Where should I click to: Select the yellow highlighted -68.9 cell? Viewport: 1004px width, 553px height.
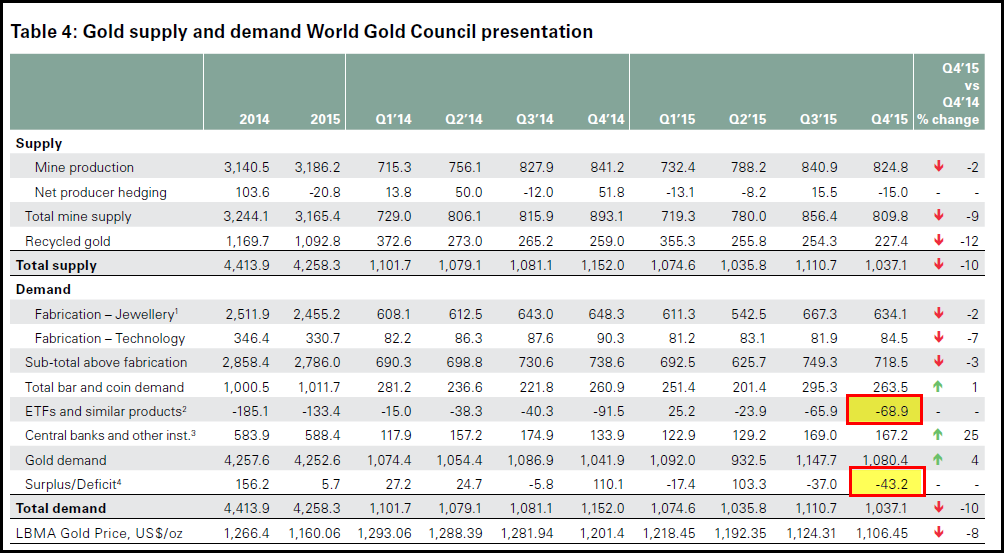(x=884, y=411)
